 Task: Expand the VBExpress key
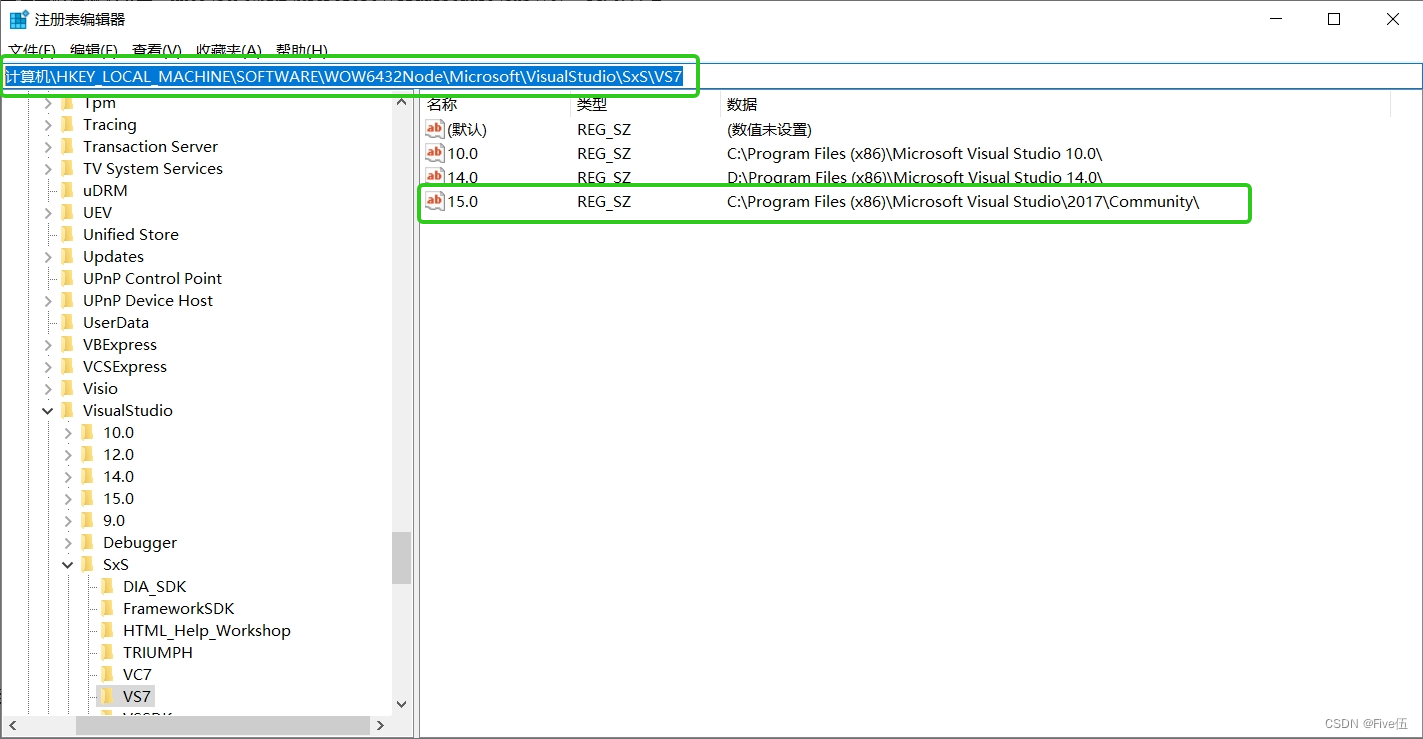click(x=48, y=345)
